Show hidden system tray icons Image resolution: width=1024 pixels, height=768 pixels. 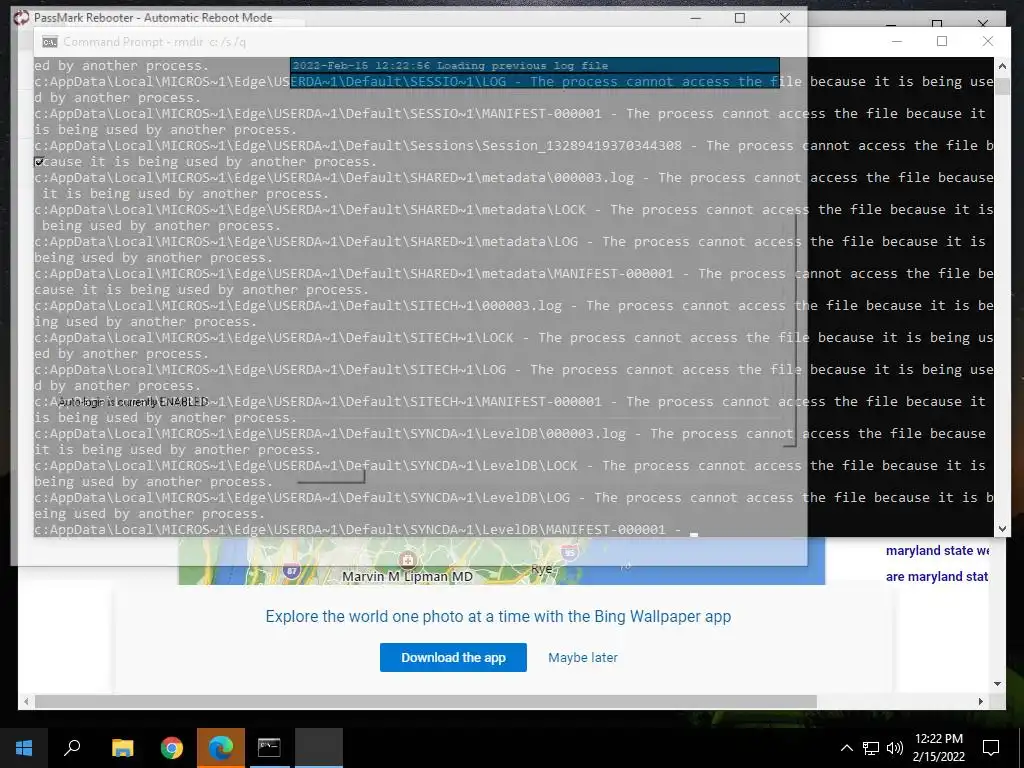tap(846, 748)
